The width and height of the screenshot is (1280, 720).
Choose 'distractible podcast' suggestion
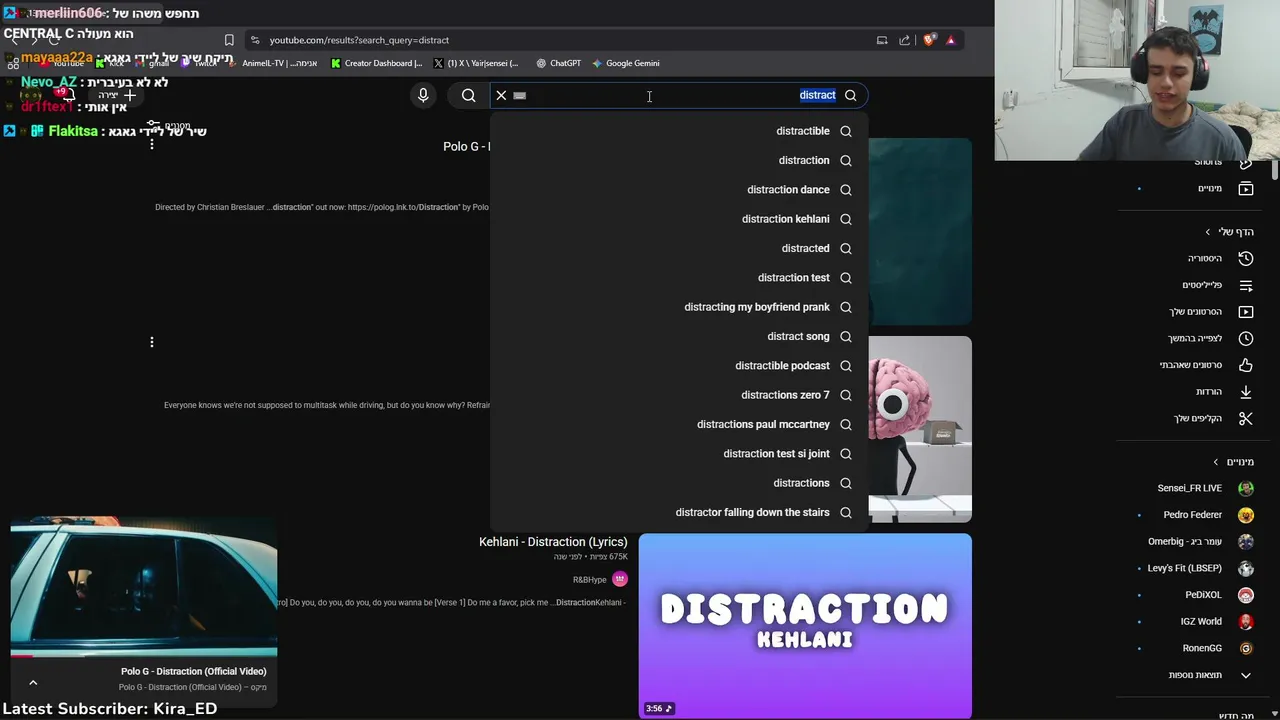[679, 366]
